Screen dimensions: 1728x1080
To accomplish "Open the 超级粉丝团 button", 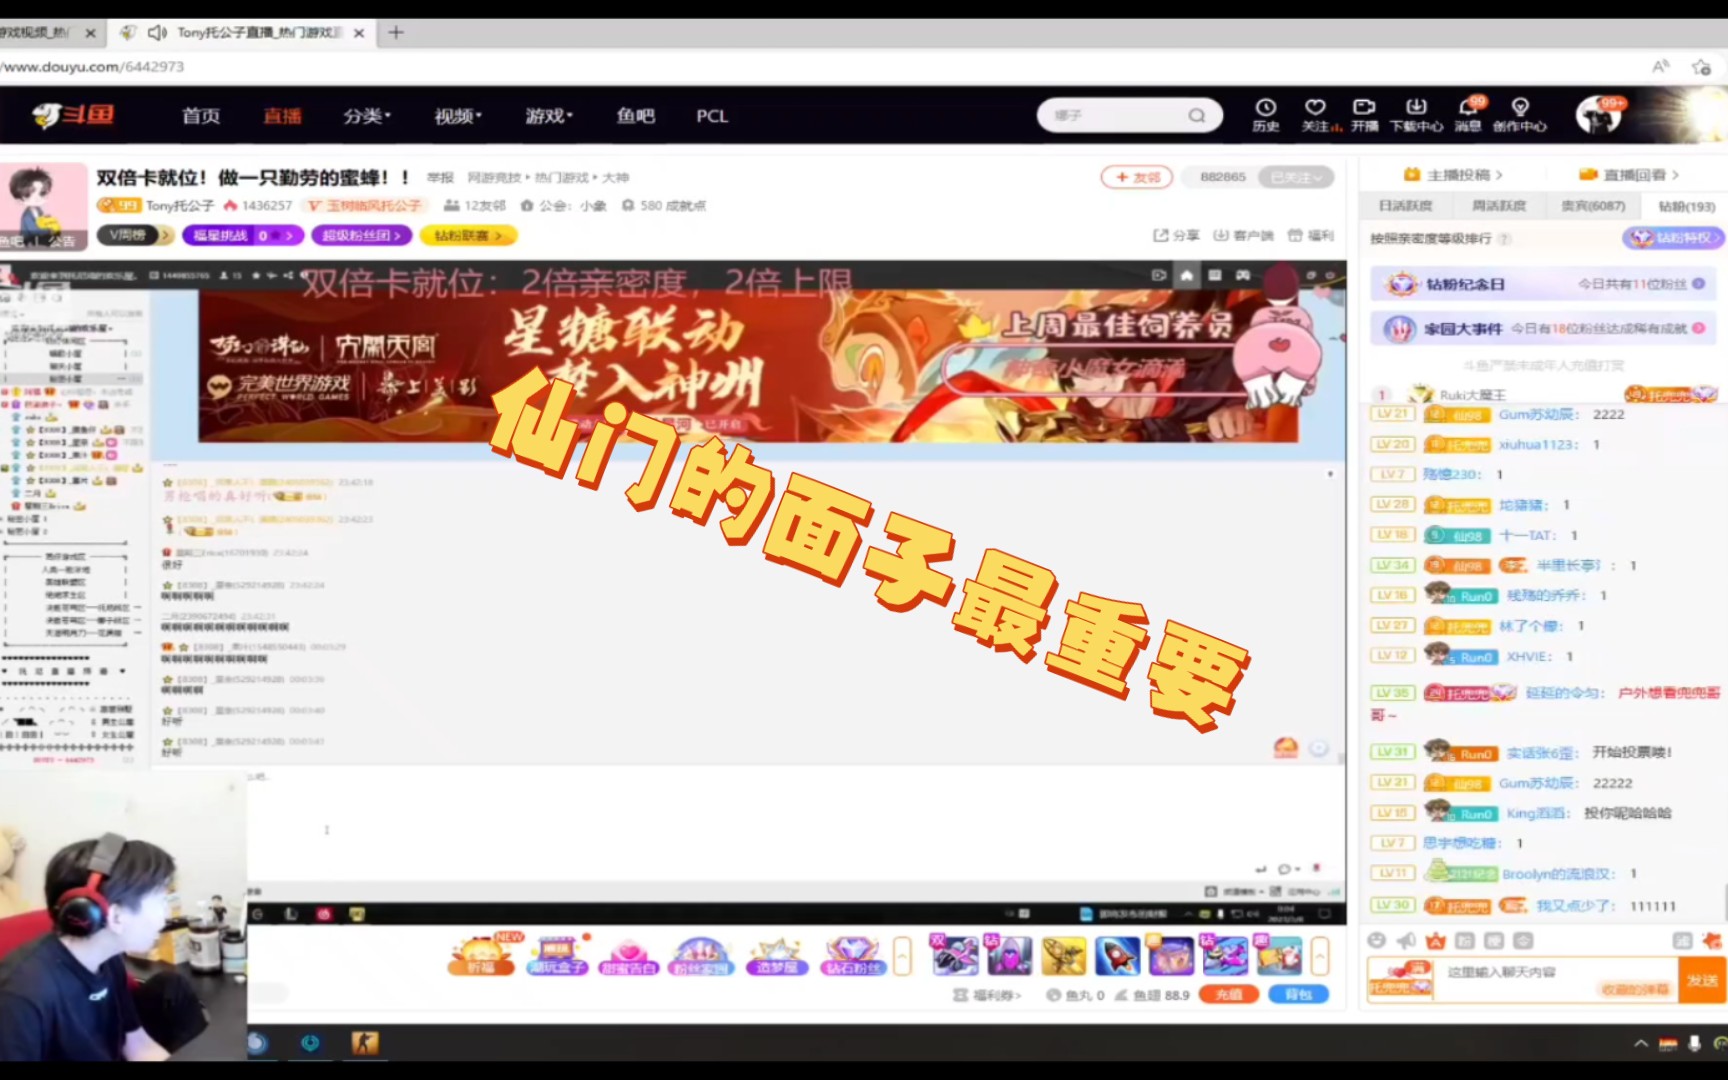I will 362,235.
